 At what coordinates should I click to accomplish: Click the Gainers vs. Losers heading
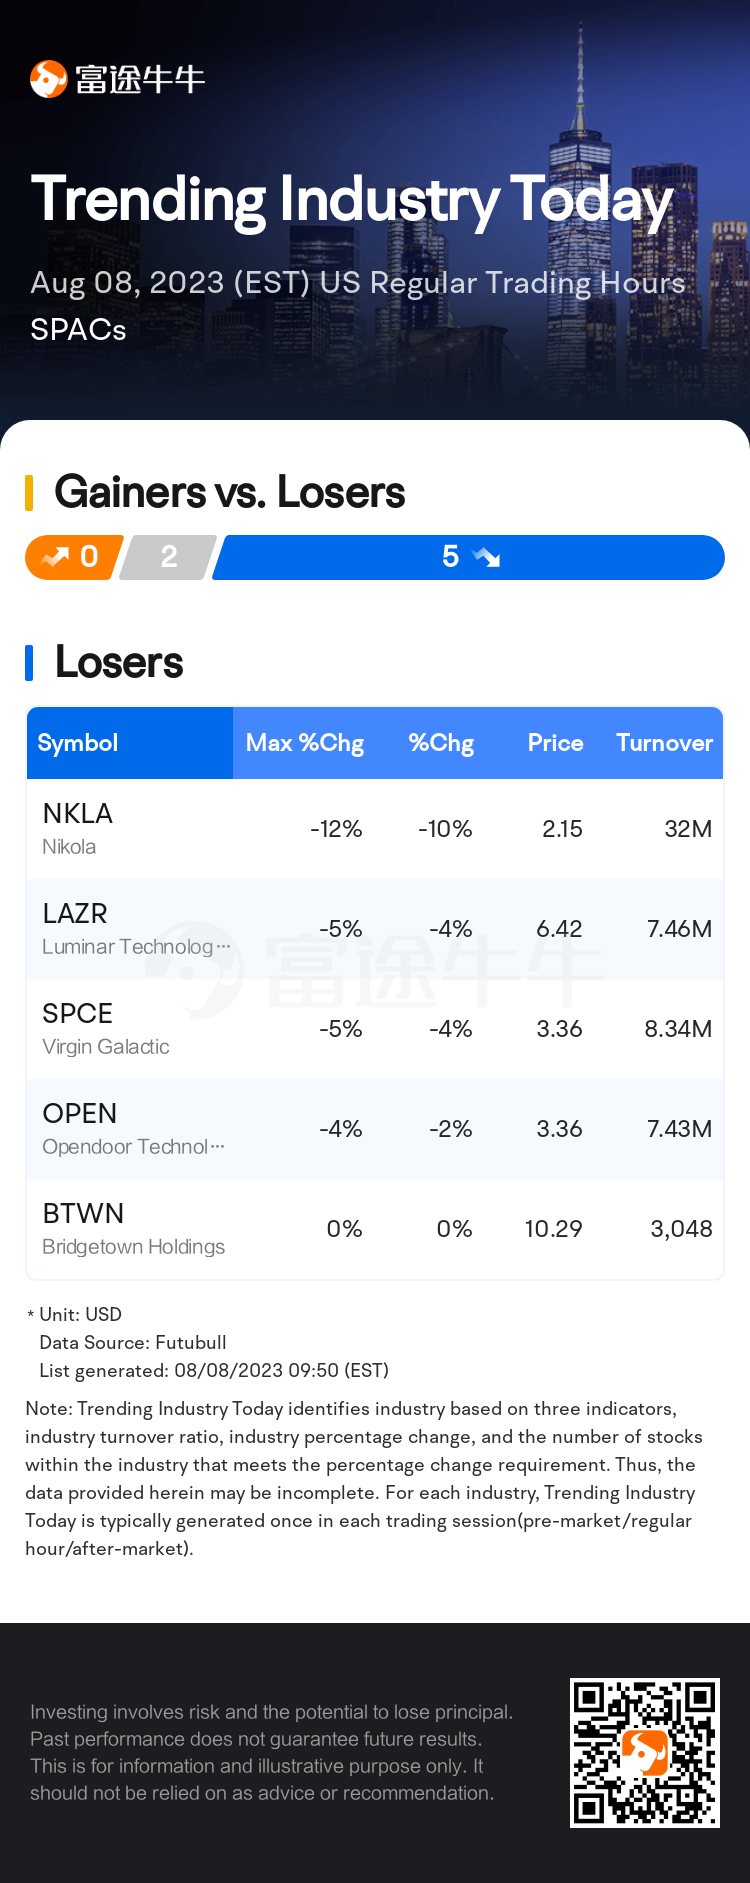(x=230, y=492)
